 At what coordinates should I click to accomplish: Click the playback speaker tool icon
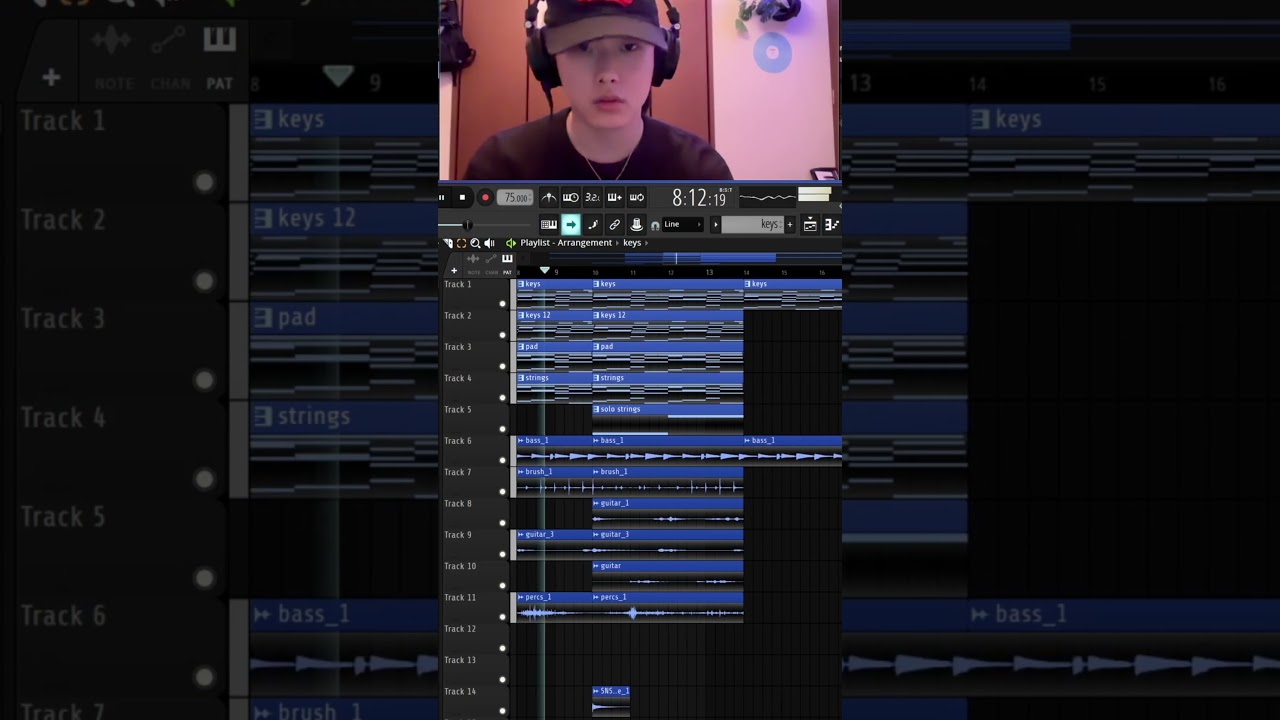click(x=489, y=243)
